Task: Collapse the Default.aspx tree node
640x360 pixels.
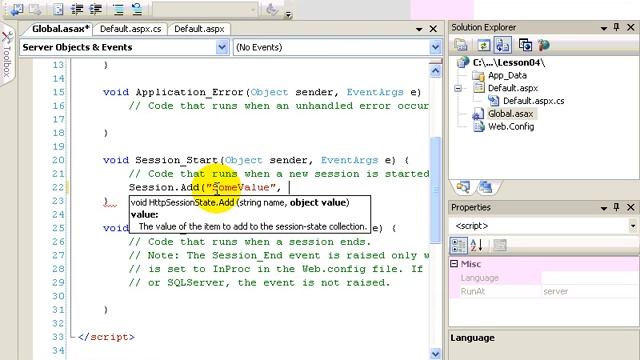Action: coord(458,88)
